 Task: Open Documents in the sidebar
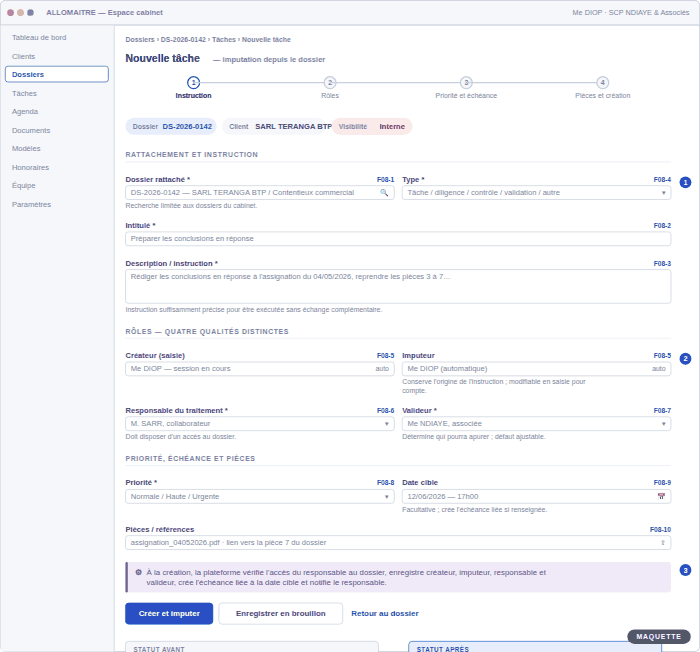31,130
